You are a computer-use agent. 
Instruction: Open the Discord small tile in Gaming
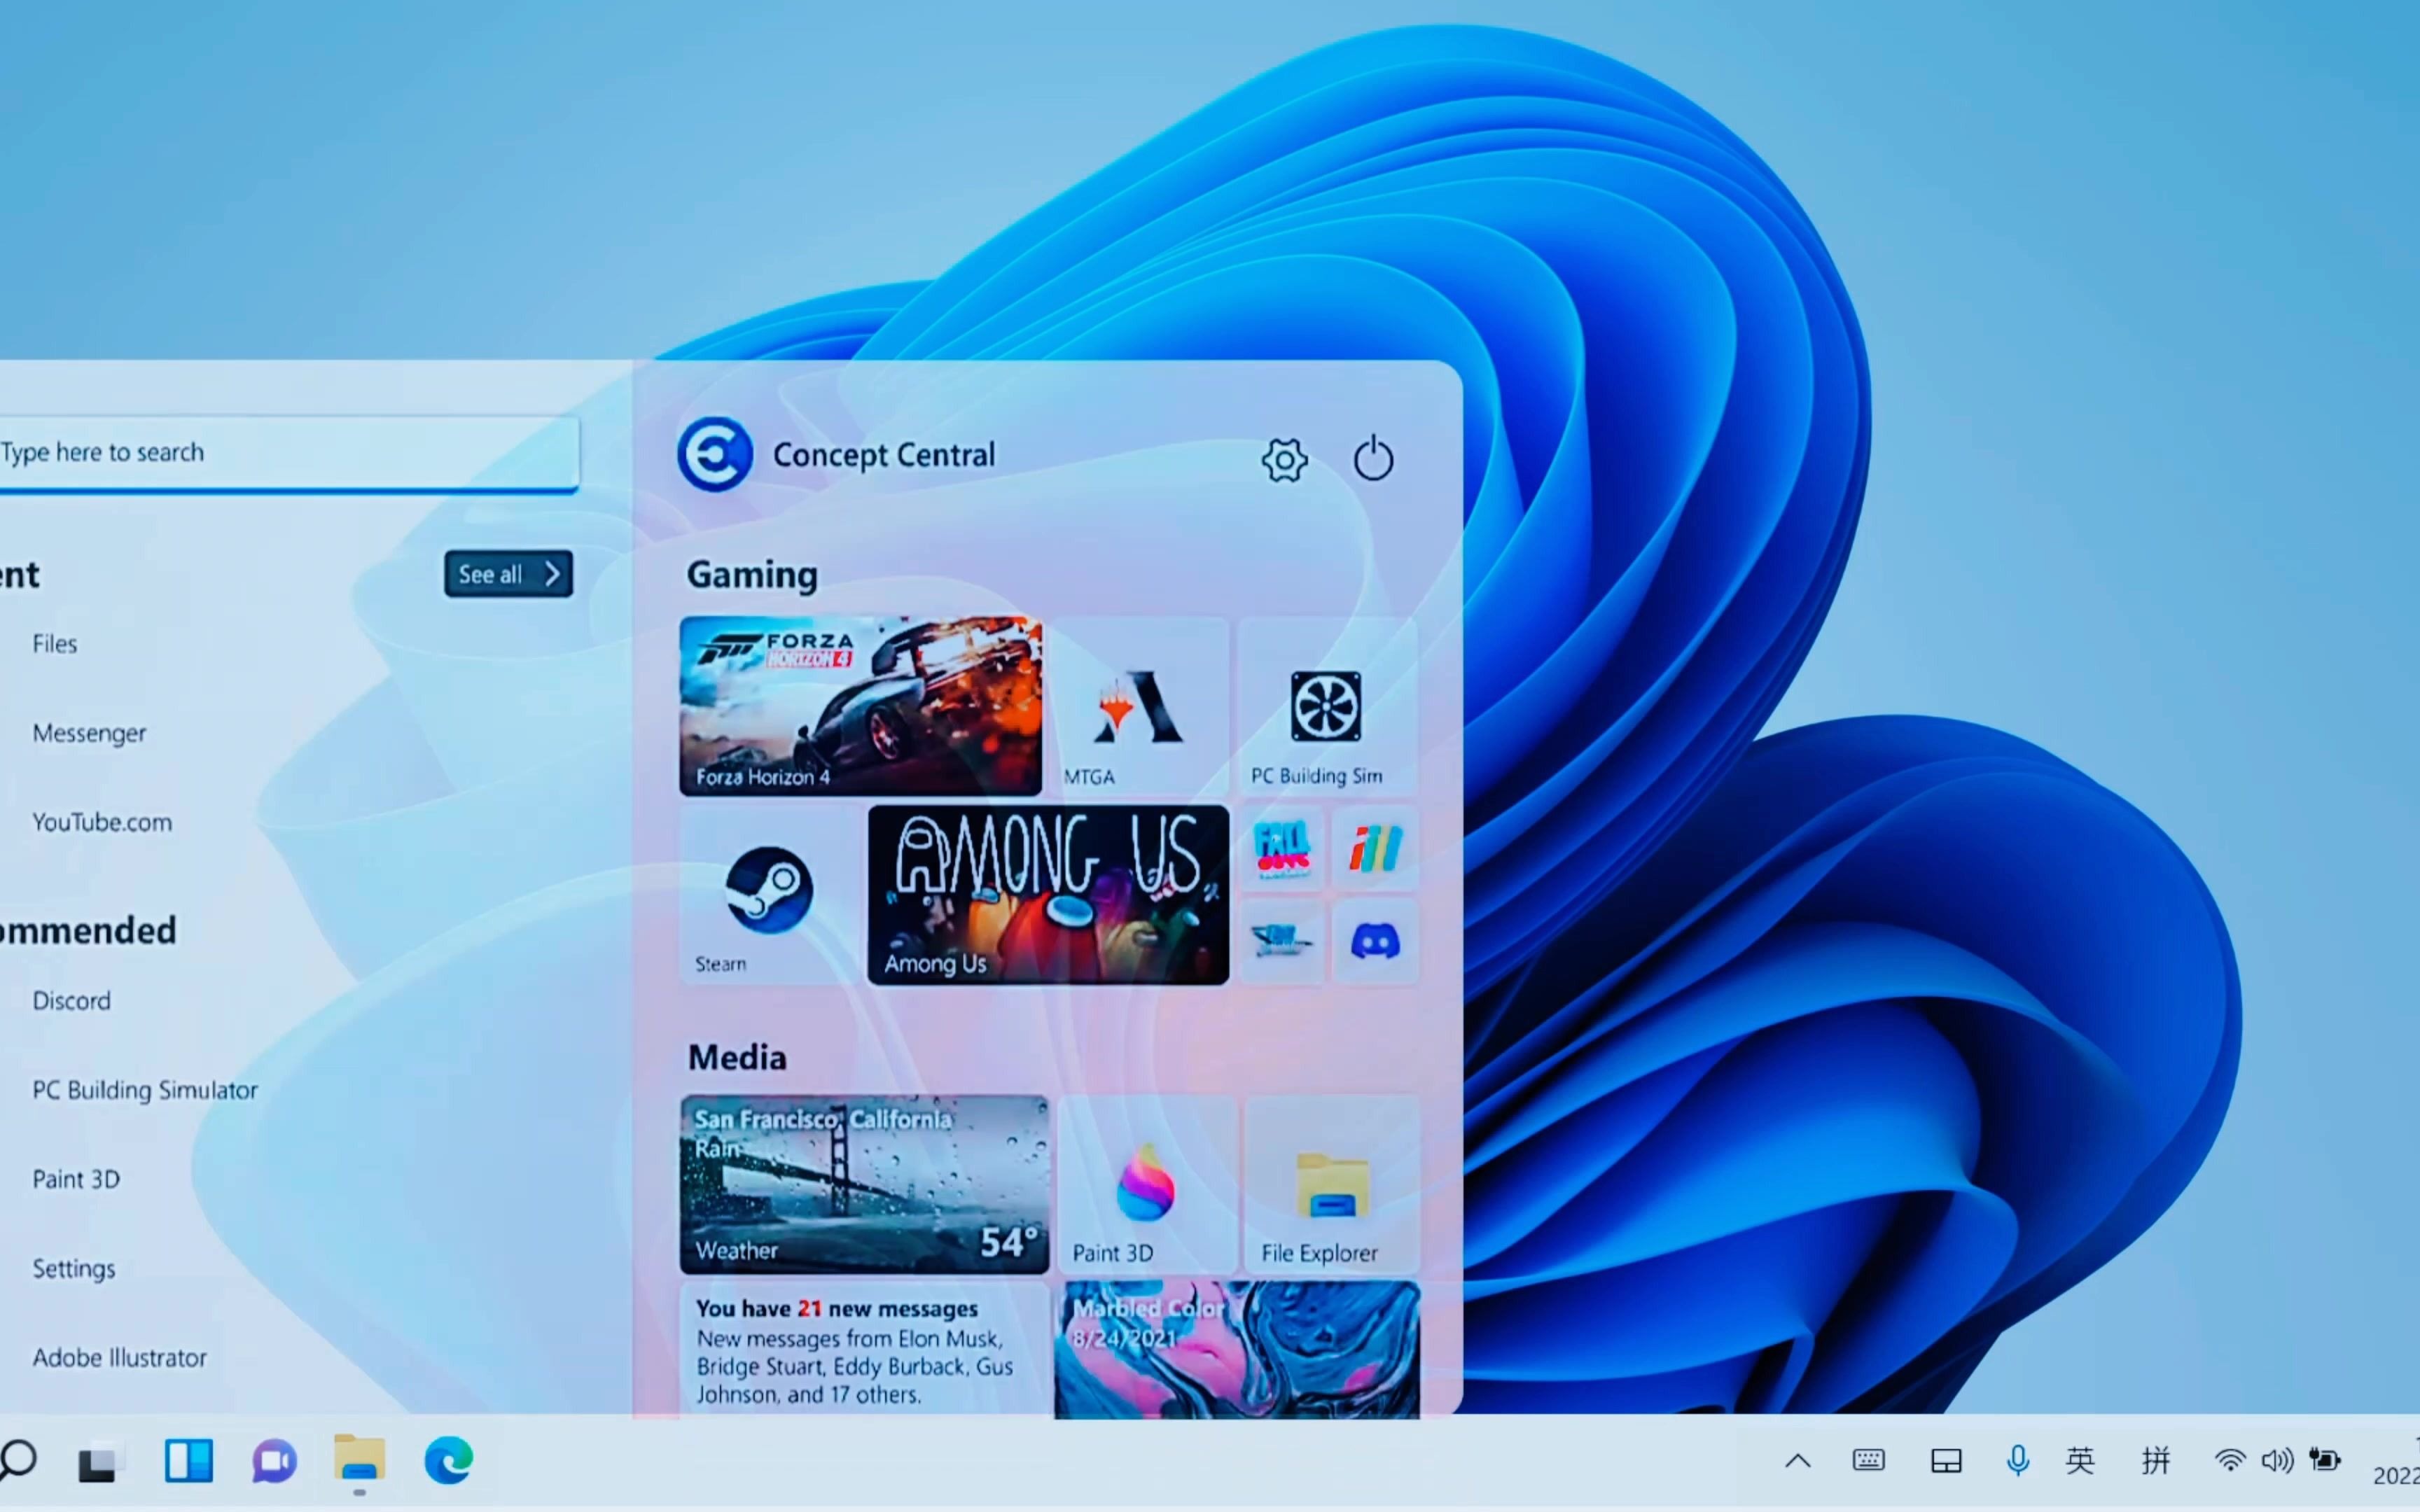[x=1375, y=941]
